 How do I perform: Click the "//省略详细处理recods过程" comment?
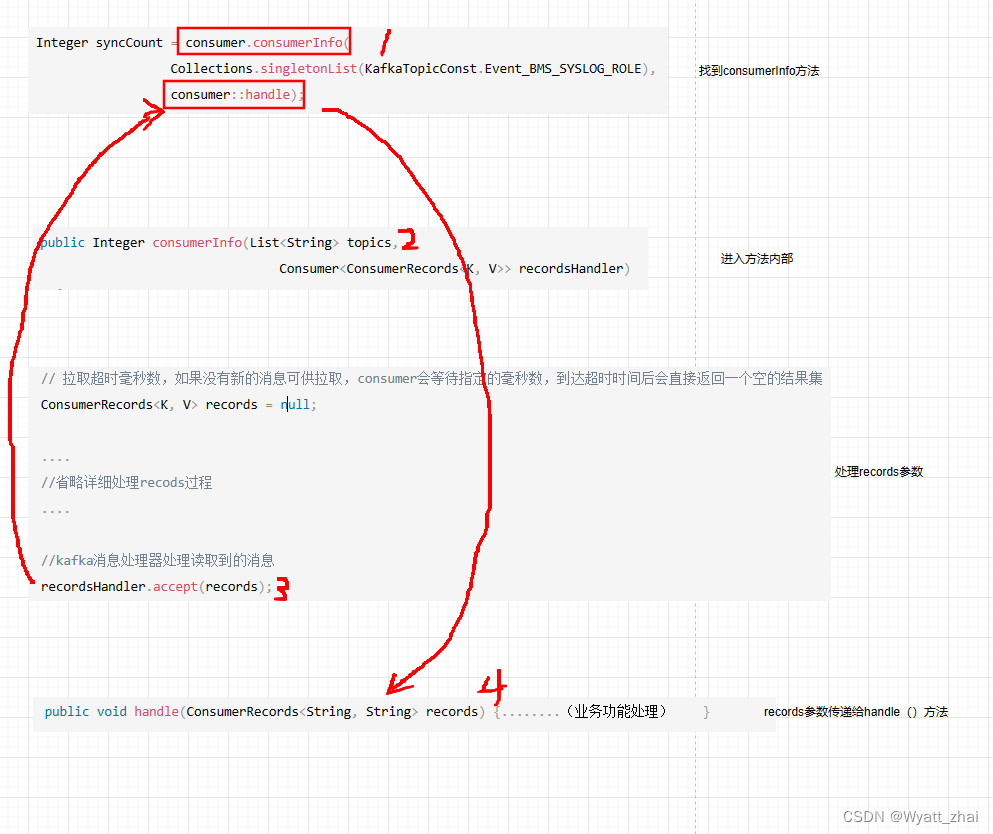[x=127, y=483]
